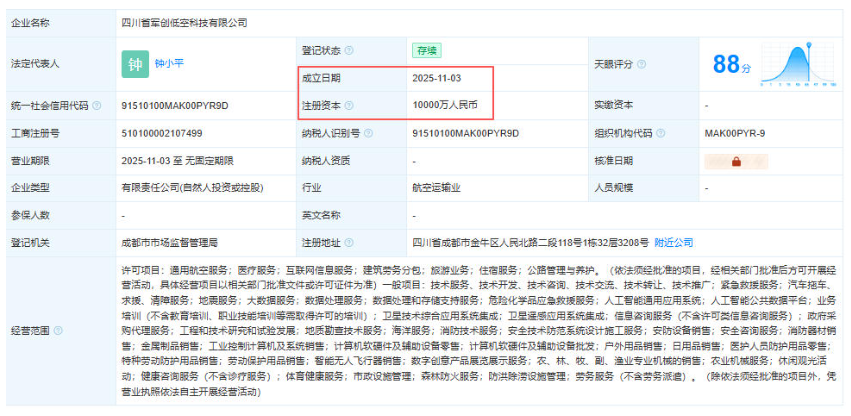Screen dimensions: 851x416
Task: Click the red lock icon in 核准日期
Action: click(735, 160)
